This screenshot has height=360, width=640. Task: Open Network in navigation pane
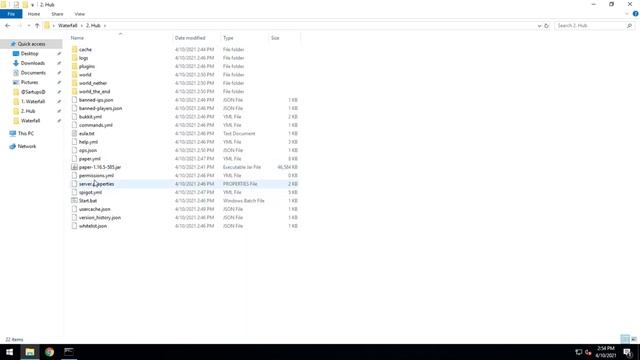point(27,146)
